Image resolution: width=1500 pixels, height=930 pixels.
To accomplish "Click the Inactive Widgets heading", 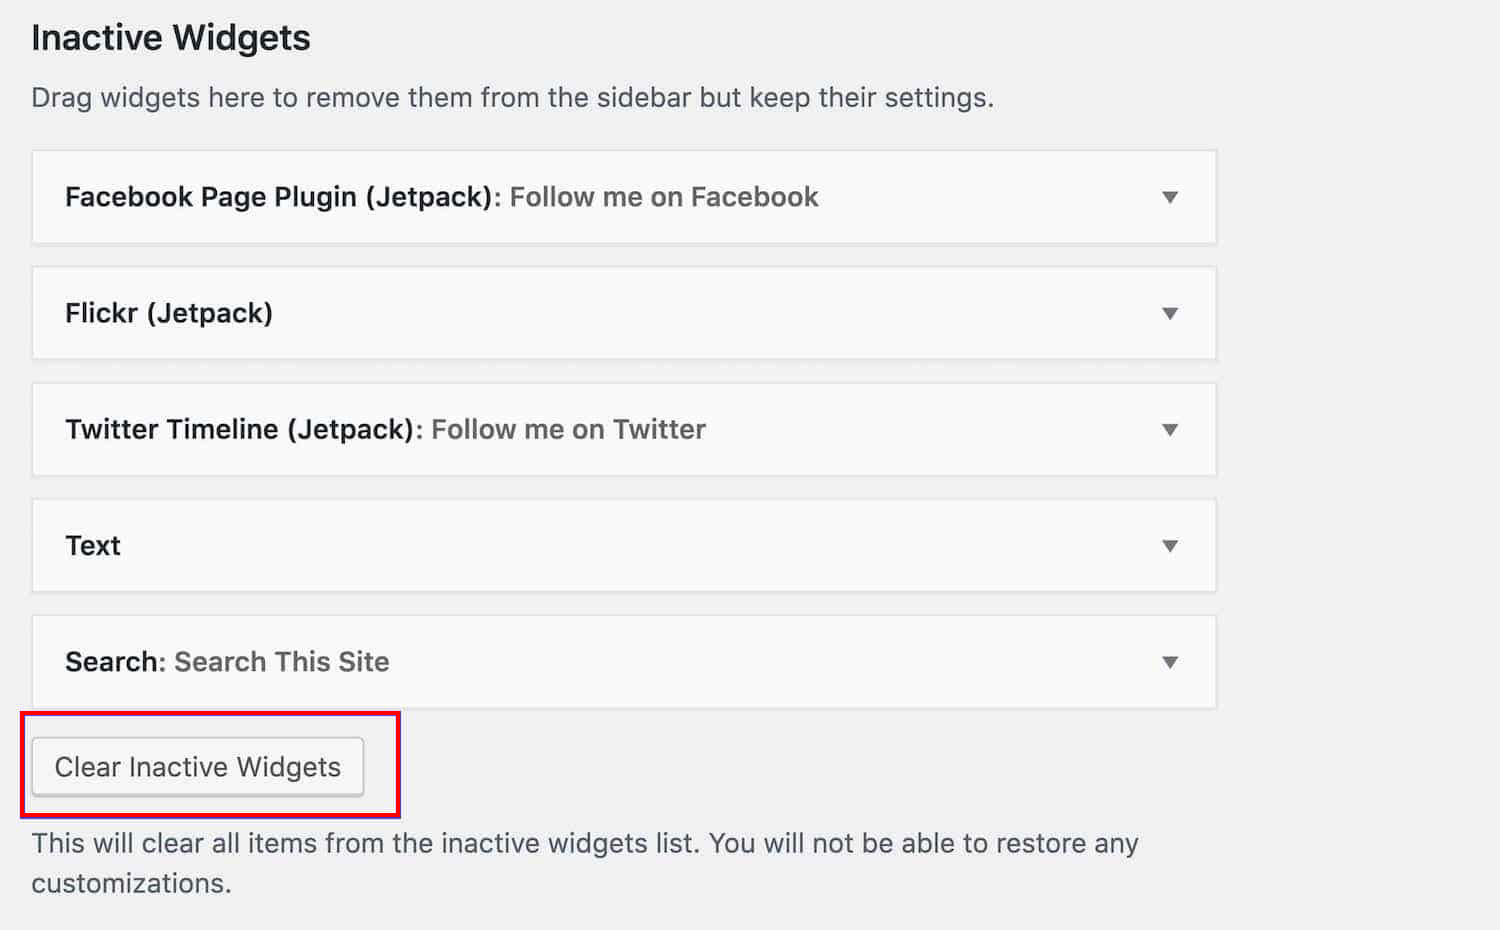I will [x=171, y=38].
